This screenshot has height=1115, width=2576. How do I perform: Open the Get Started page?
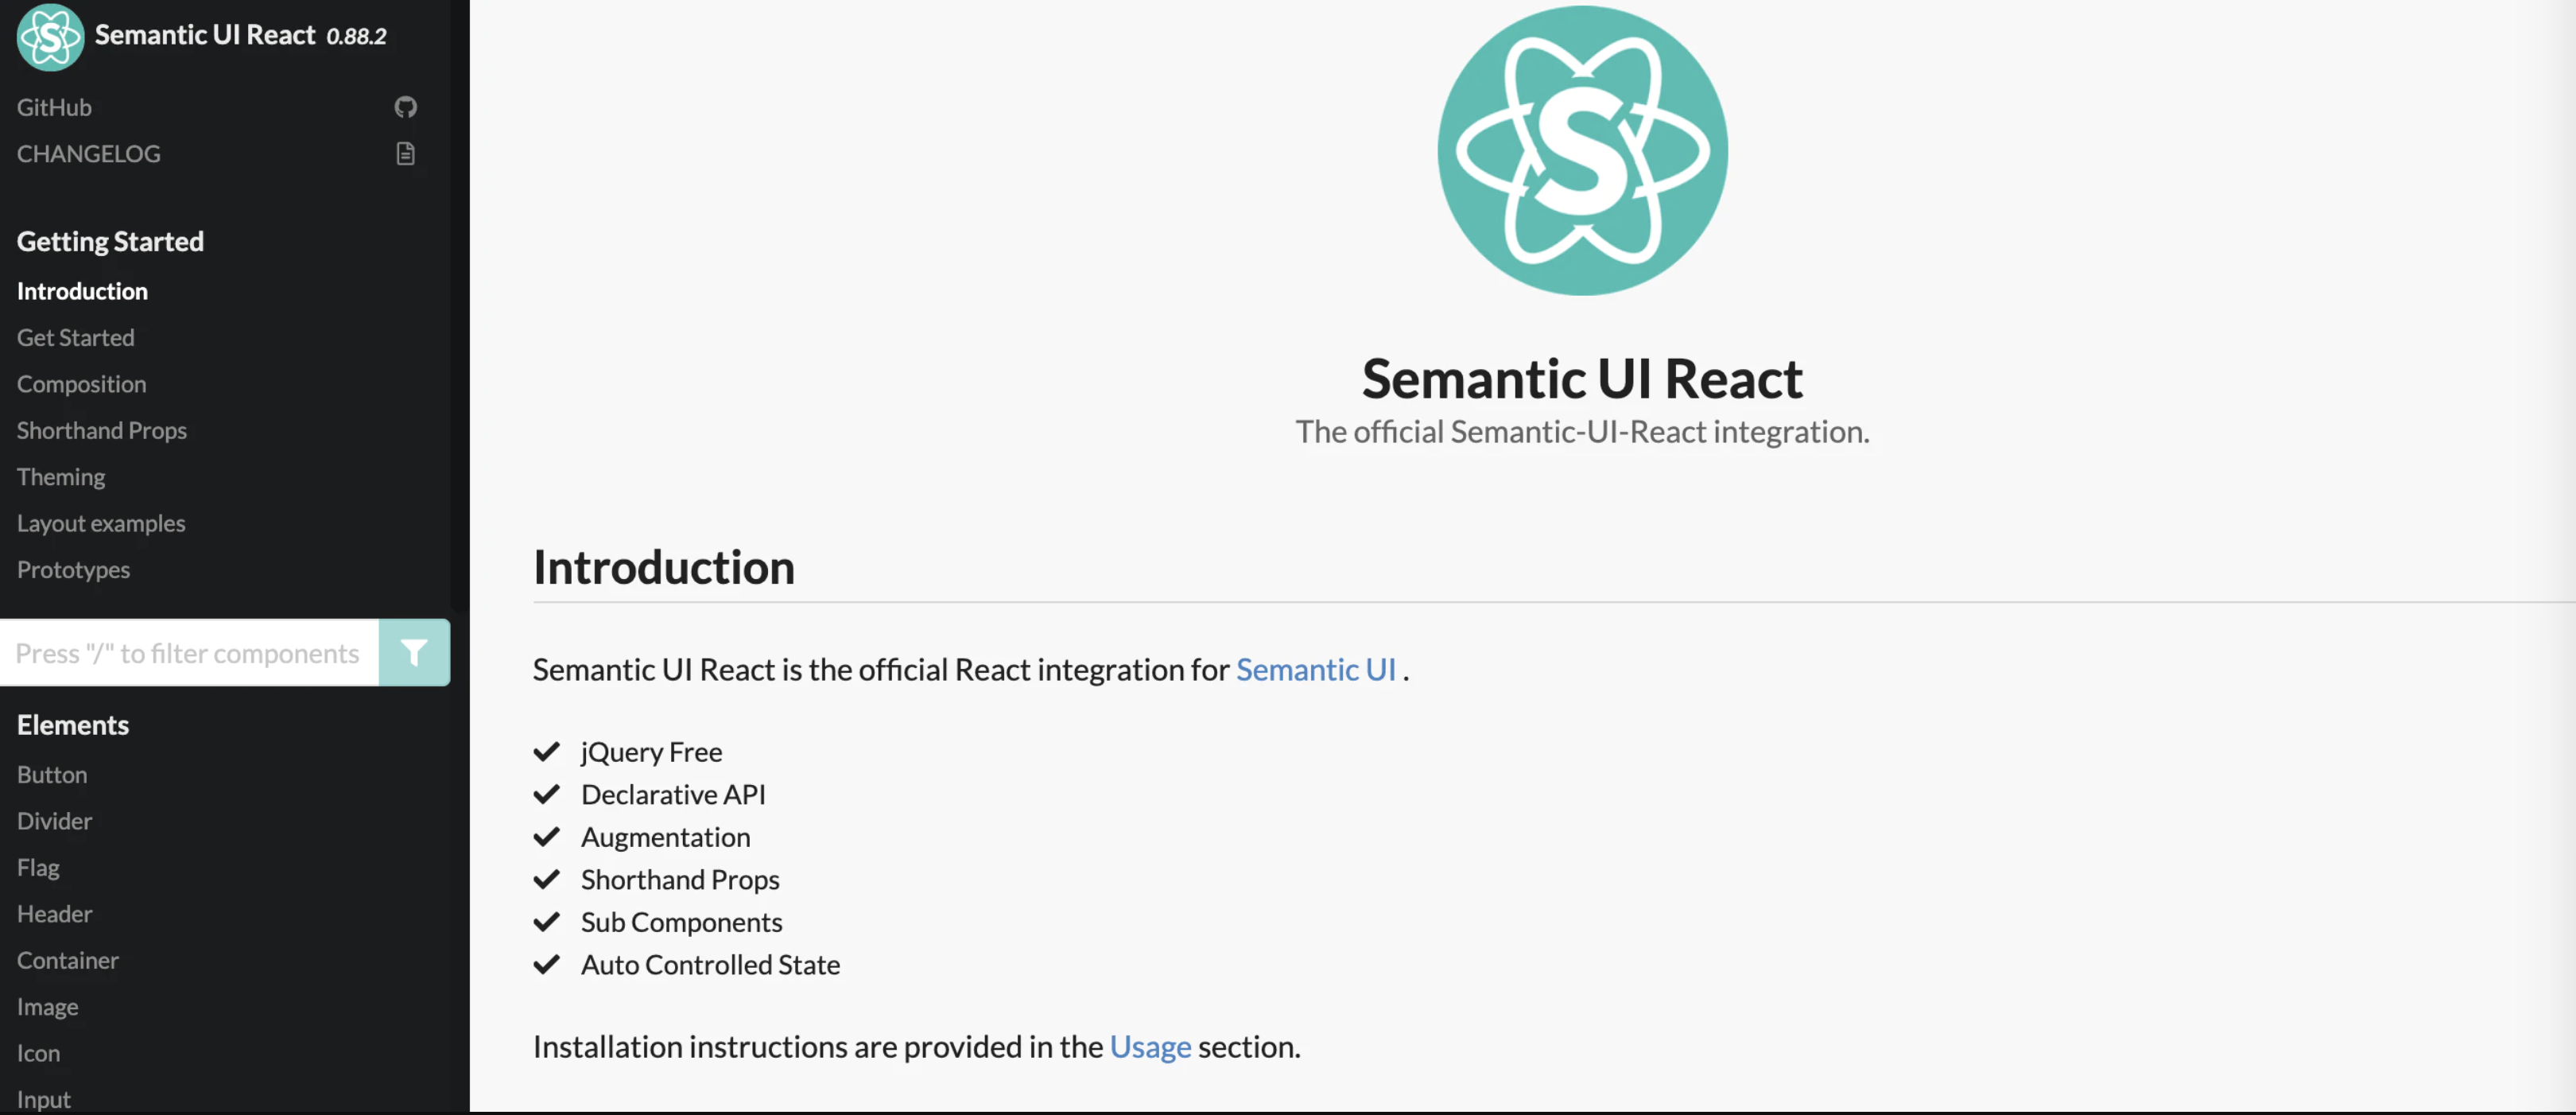(76, 338)
